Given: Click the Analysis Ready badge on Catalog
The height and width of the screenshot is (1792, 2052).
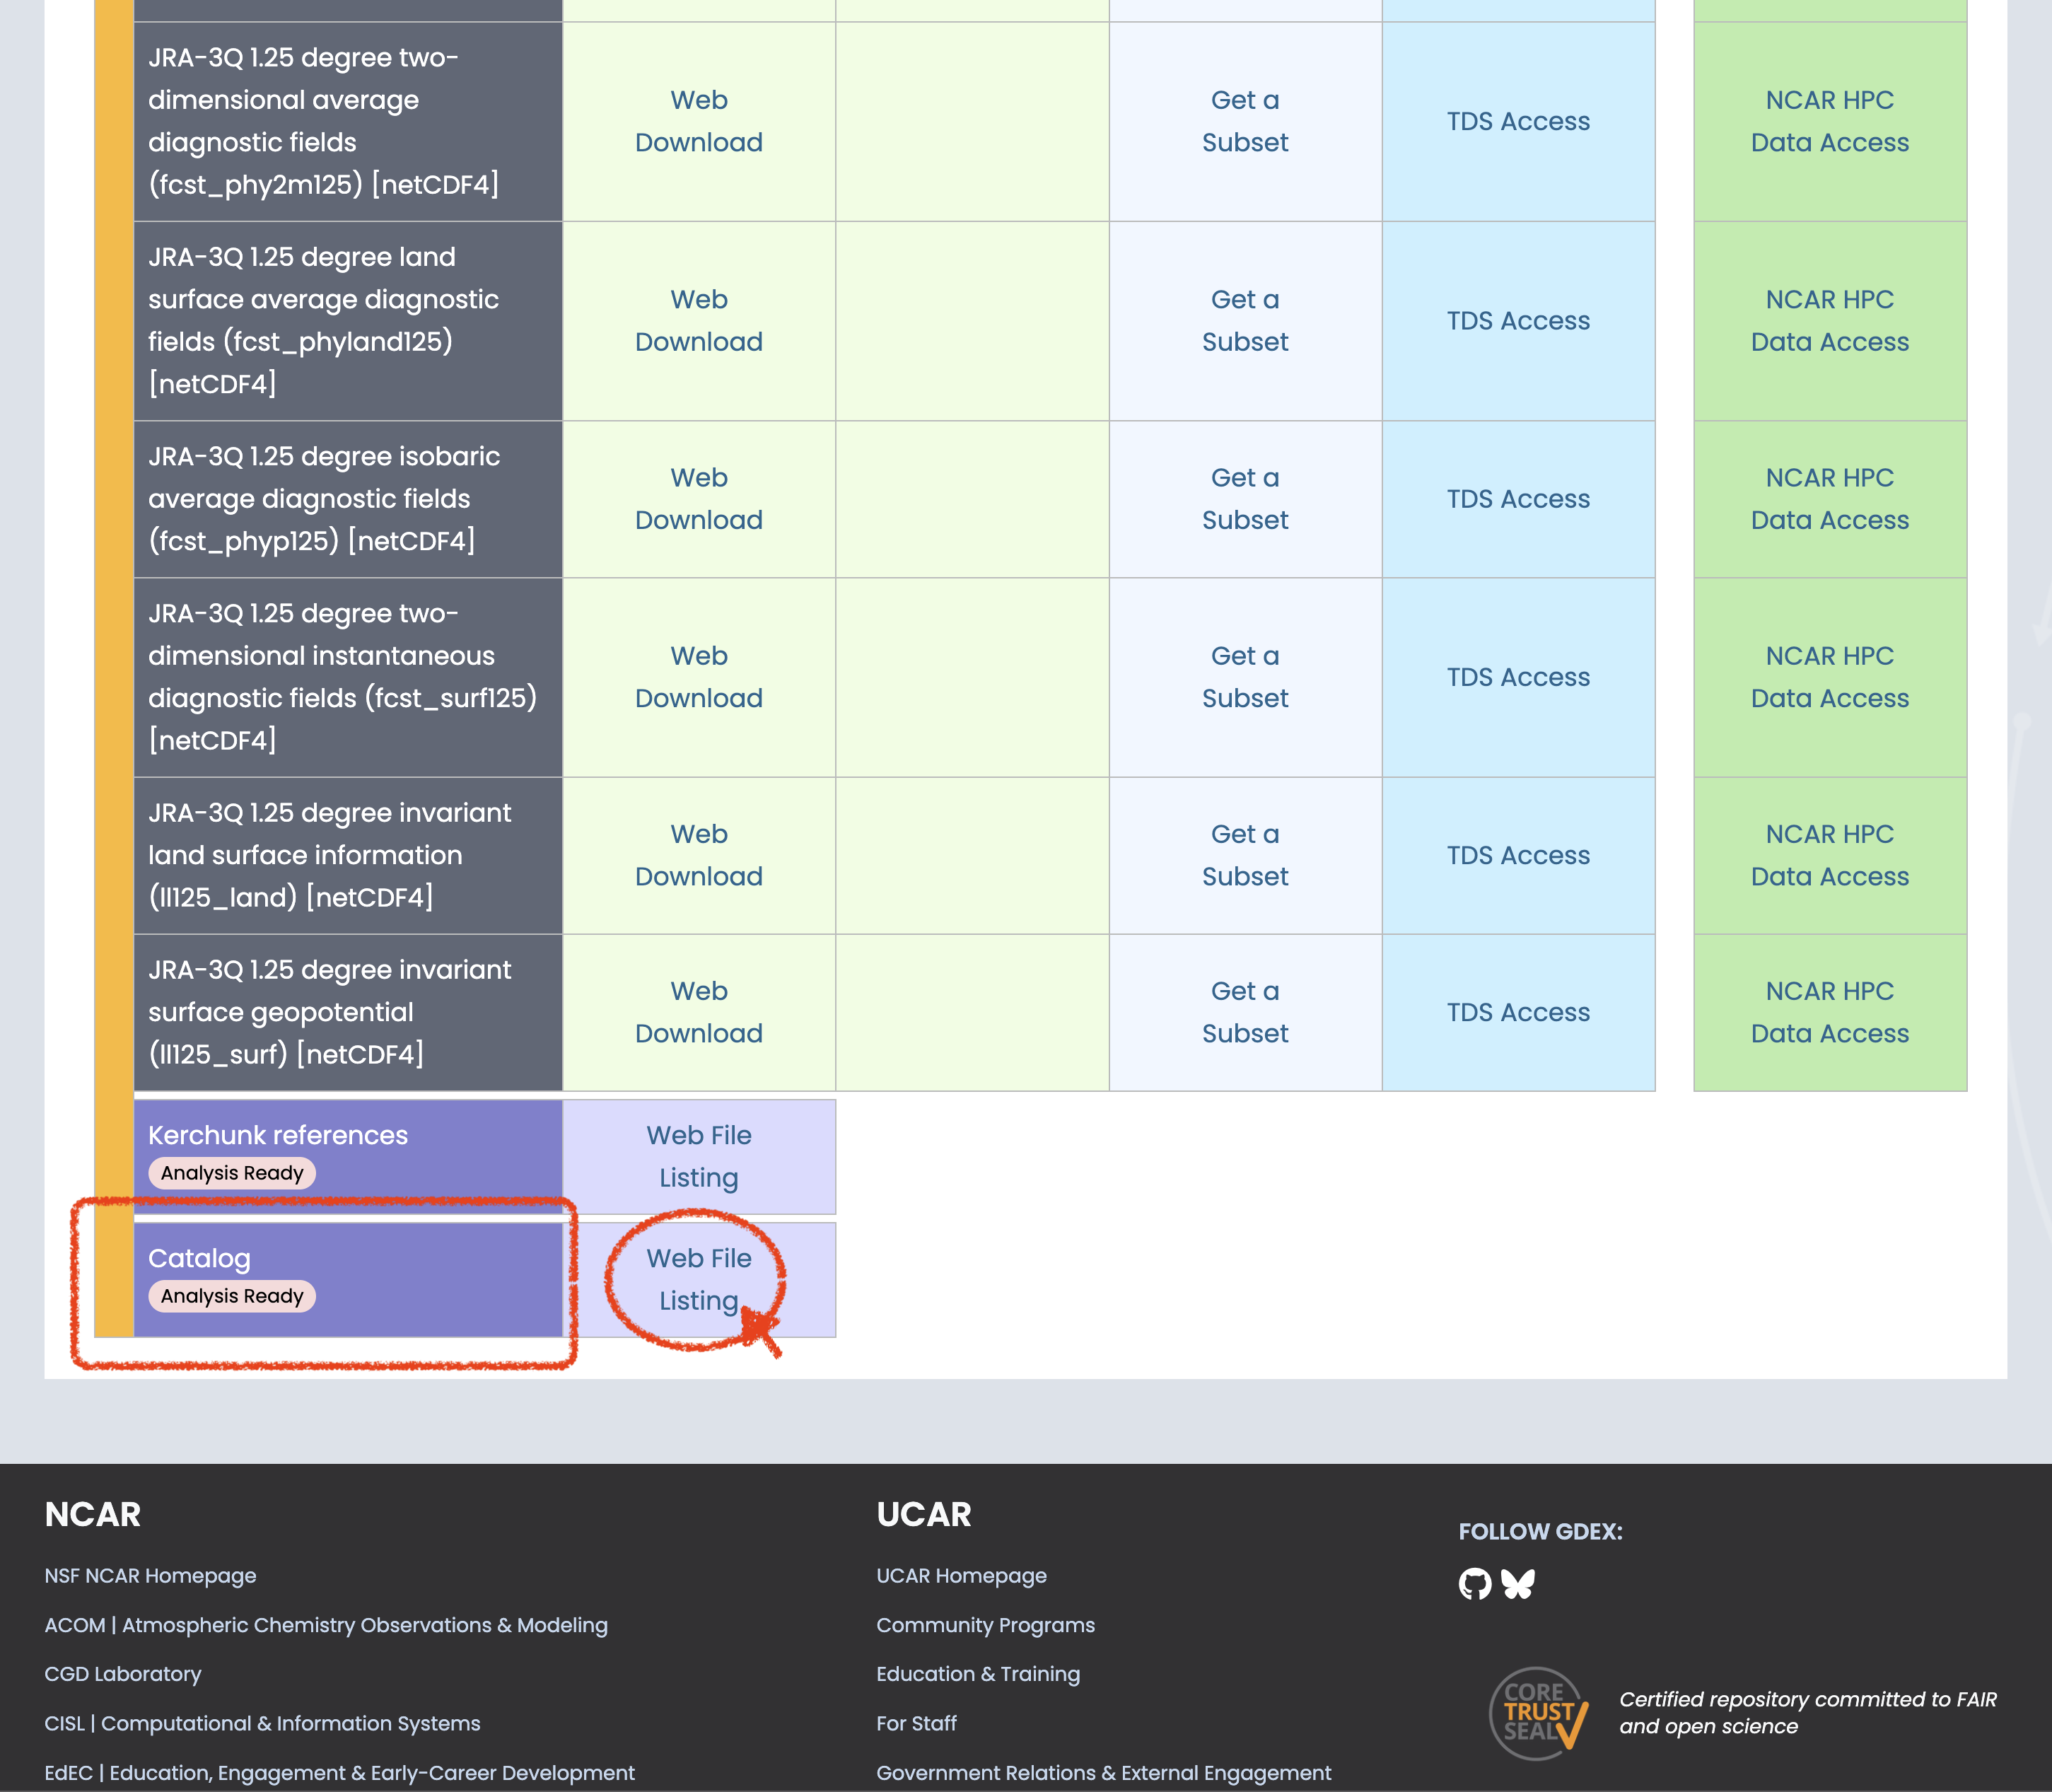Looking at the screenshot, I should (232, 1296).
